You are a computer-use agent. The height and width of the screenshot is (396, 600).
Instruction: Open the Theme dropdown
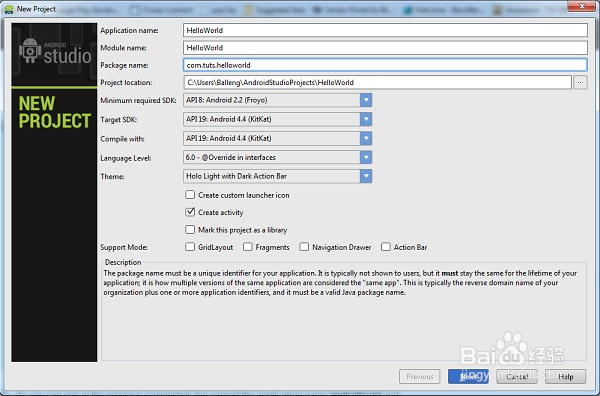pos(277,176)
